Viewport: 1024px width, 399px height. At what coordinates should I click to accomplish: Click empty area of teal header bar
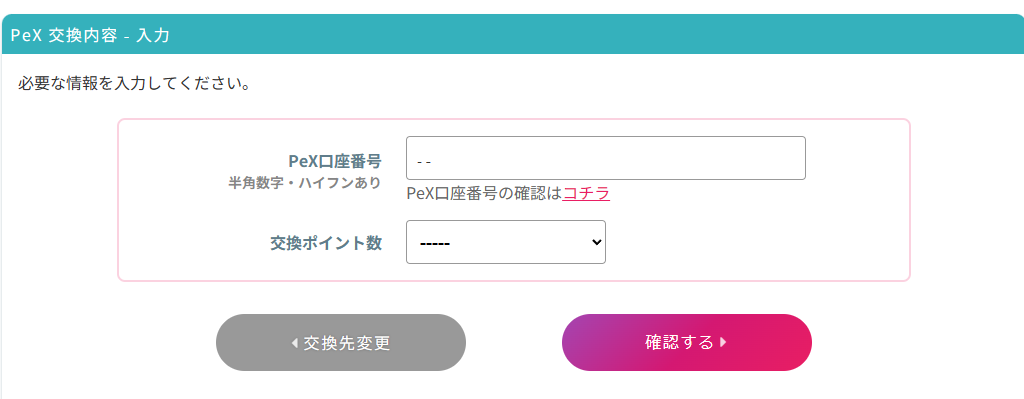point(588,35)
